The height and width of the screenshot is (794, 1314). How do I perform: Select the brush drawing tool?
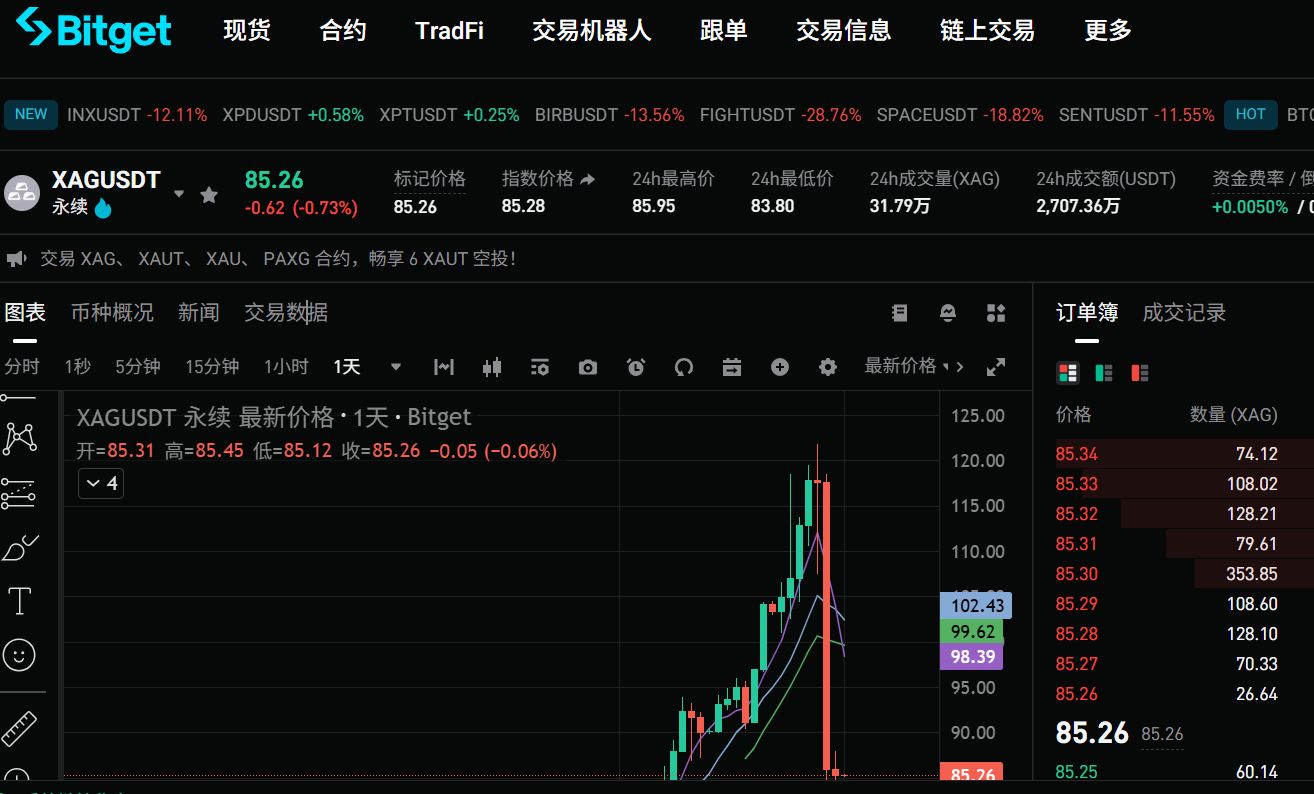point(20,547)
